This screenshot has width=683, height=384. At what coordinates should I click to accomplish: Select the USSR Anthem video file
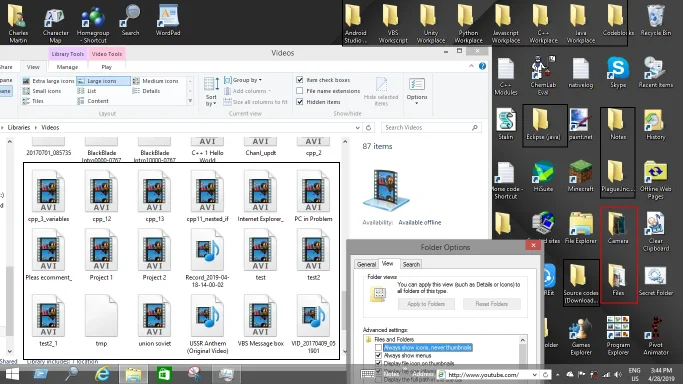tap(207, 324)
